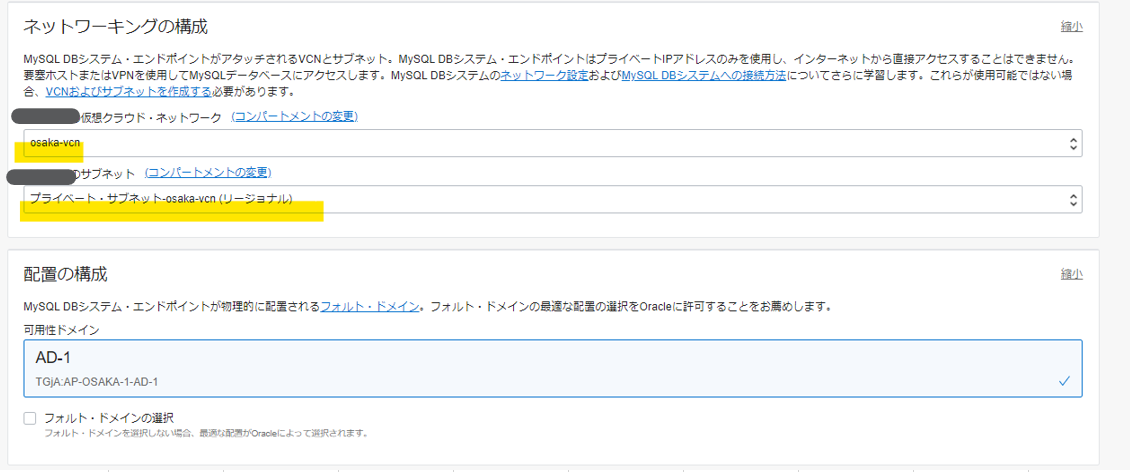The image size is (1130, 472).
Task: Enable the フォルト・ドメインの選択 checkbox
Action: click(30, 418)
